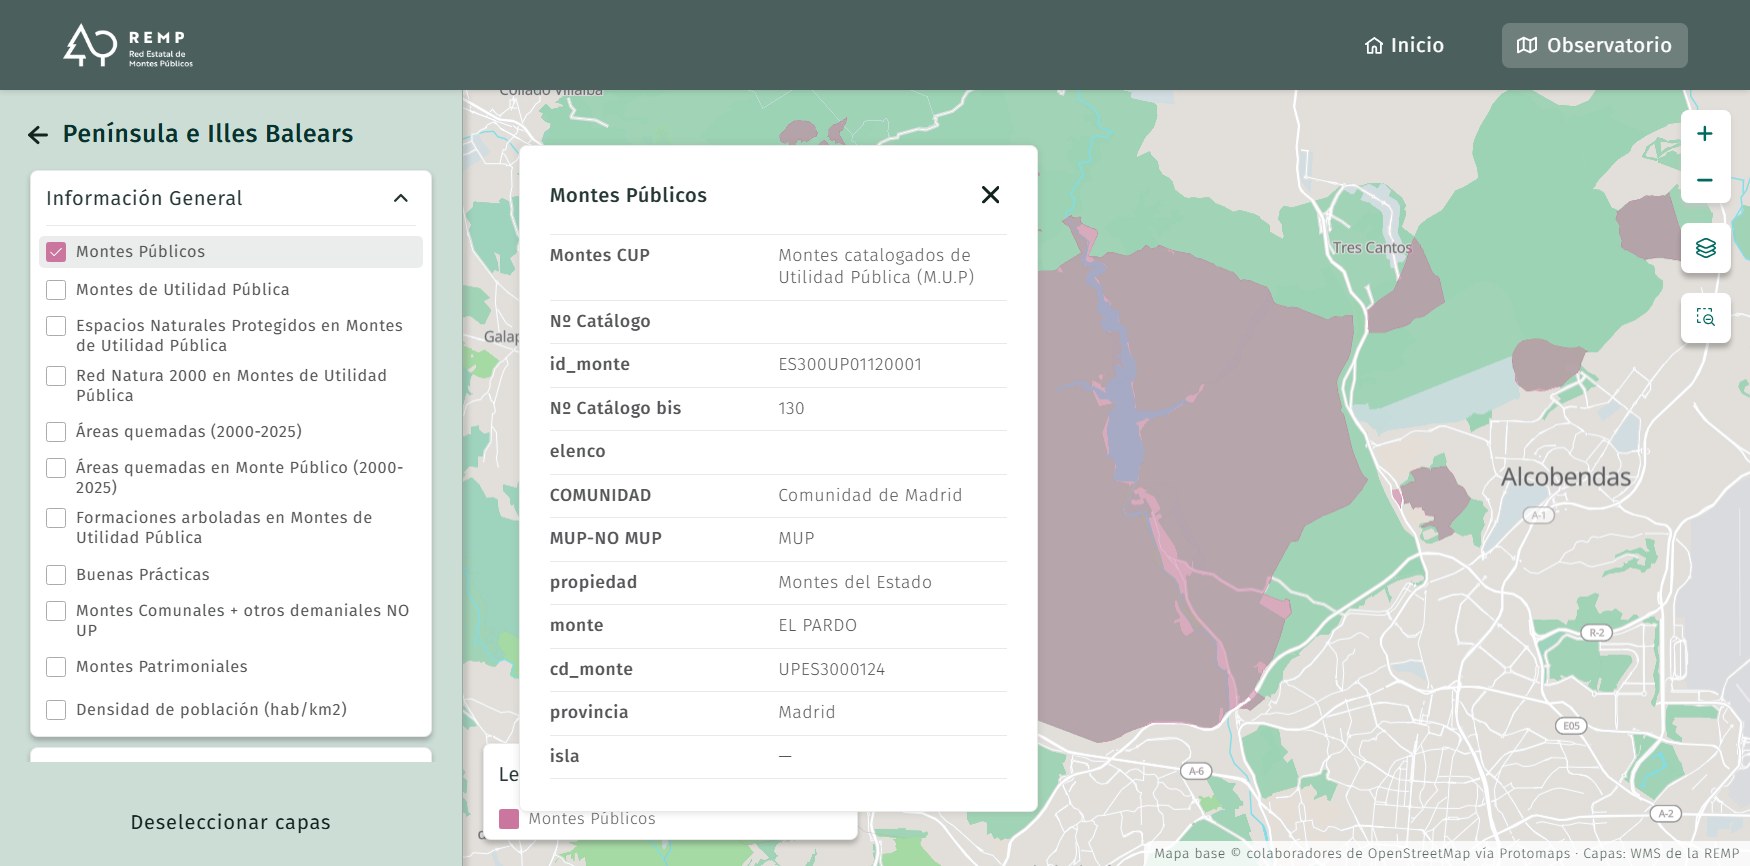
Task: Click Montes Públicos legend color swatch
Action: [x=509, y=819]
